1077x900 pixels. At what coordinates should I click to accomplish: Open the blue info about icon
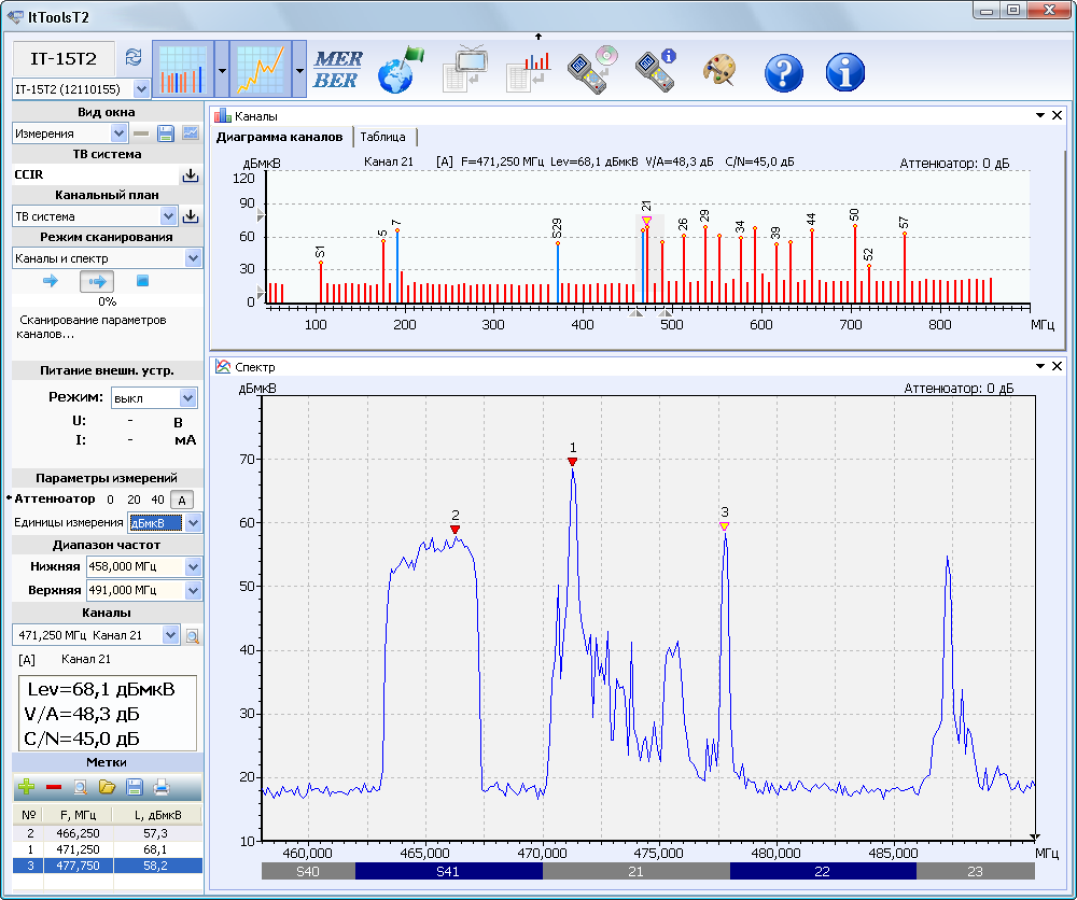click(x=845, y=71)
